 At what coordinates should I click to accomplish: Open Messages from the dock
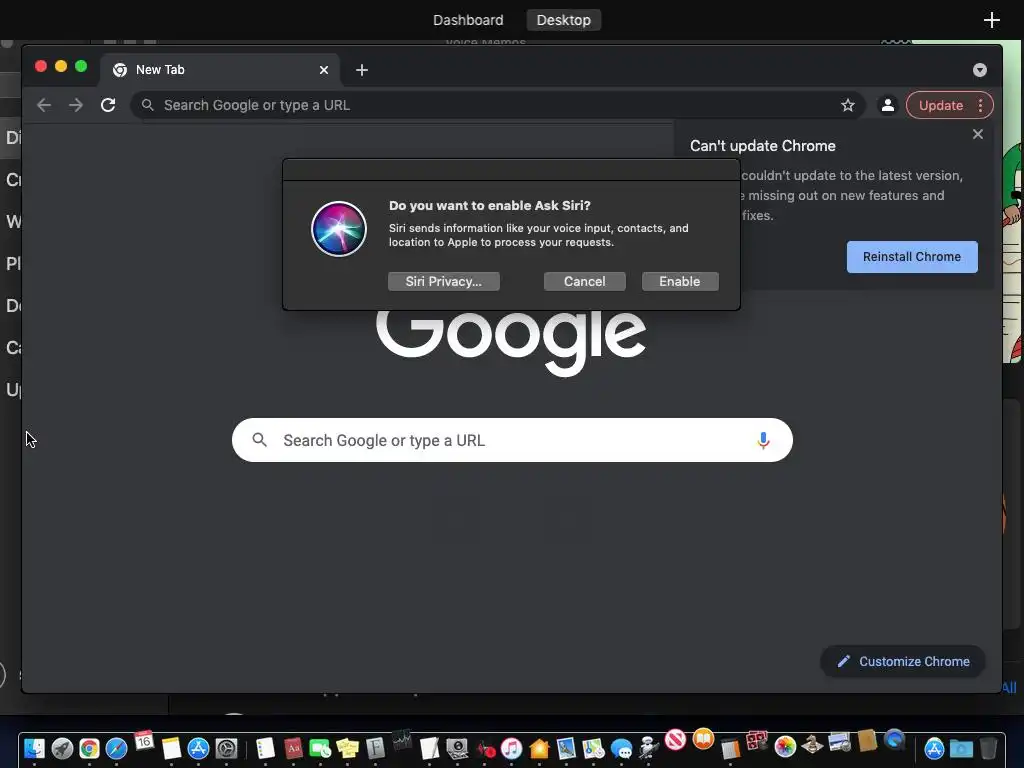click(621, 748)
